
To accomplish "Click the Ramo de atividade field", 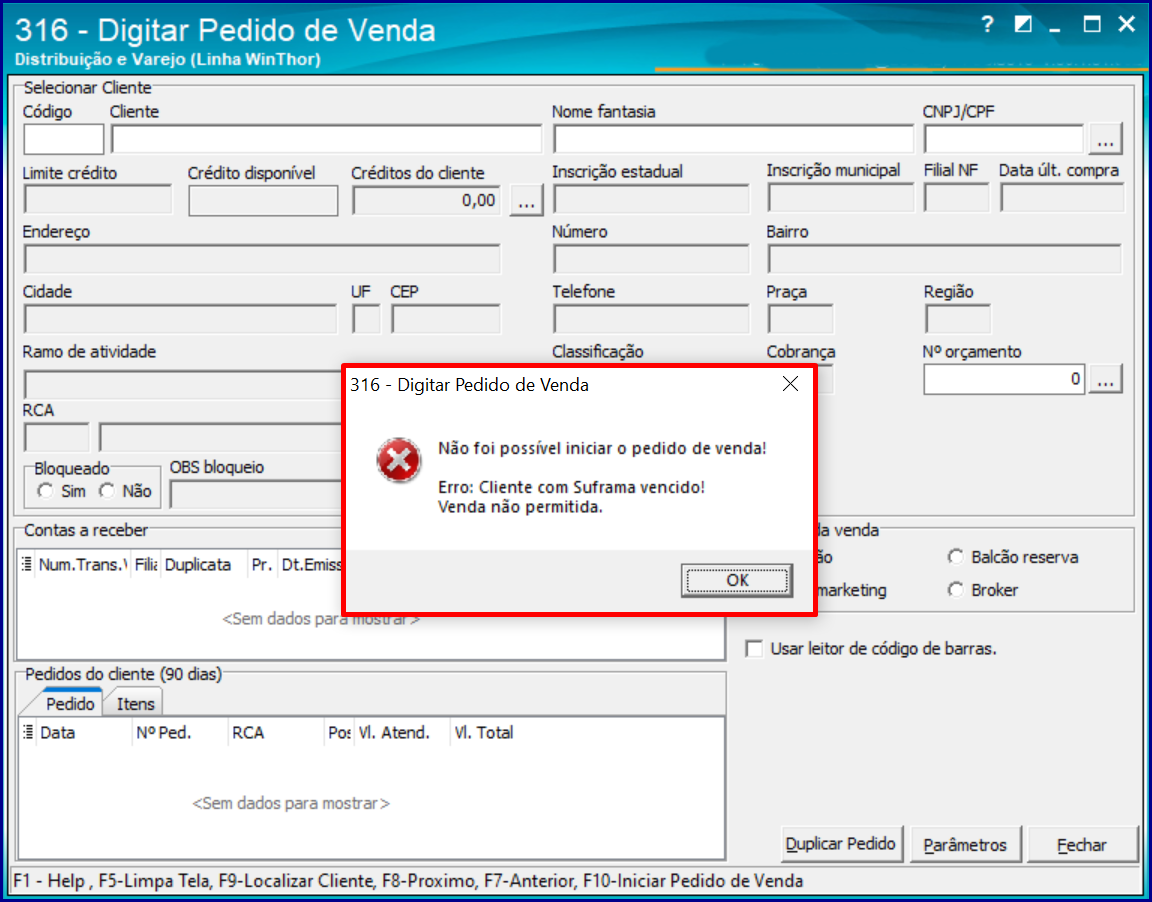I will [x=184, y=384].
